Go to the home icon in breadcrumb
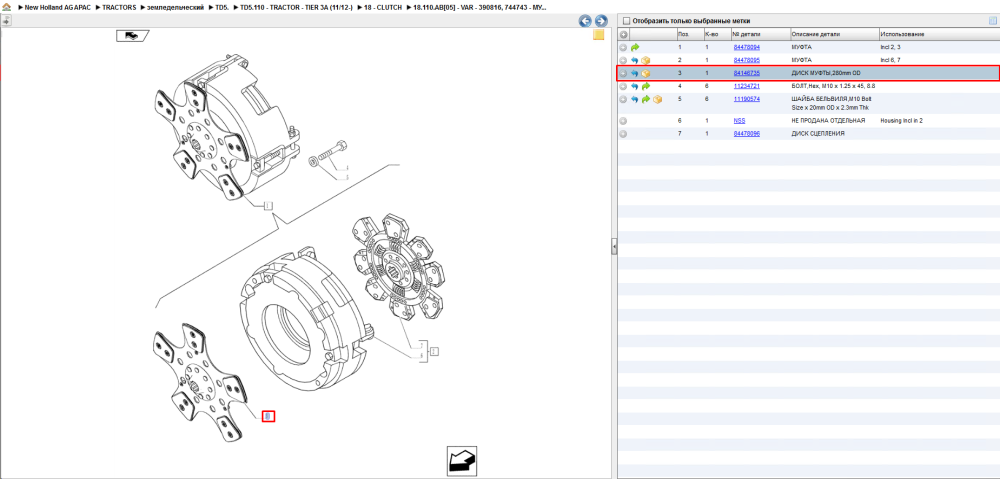1000x479 pixels. (6, 7)
